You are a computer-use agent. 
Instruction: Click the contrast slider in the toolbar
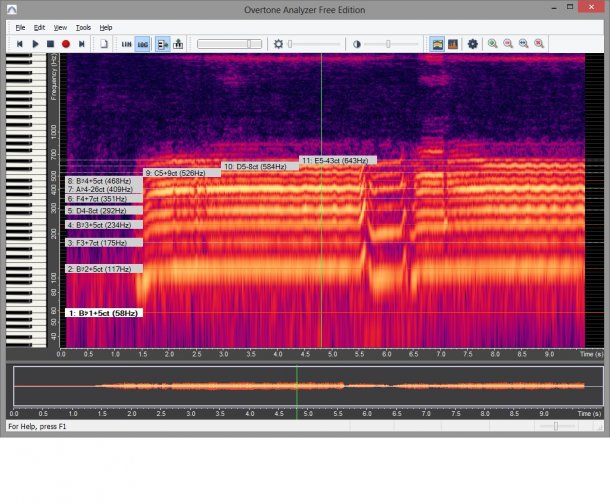tap(388, 44)
